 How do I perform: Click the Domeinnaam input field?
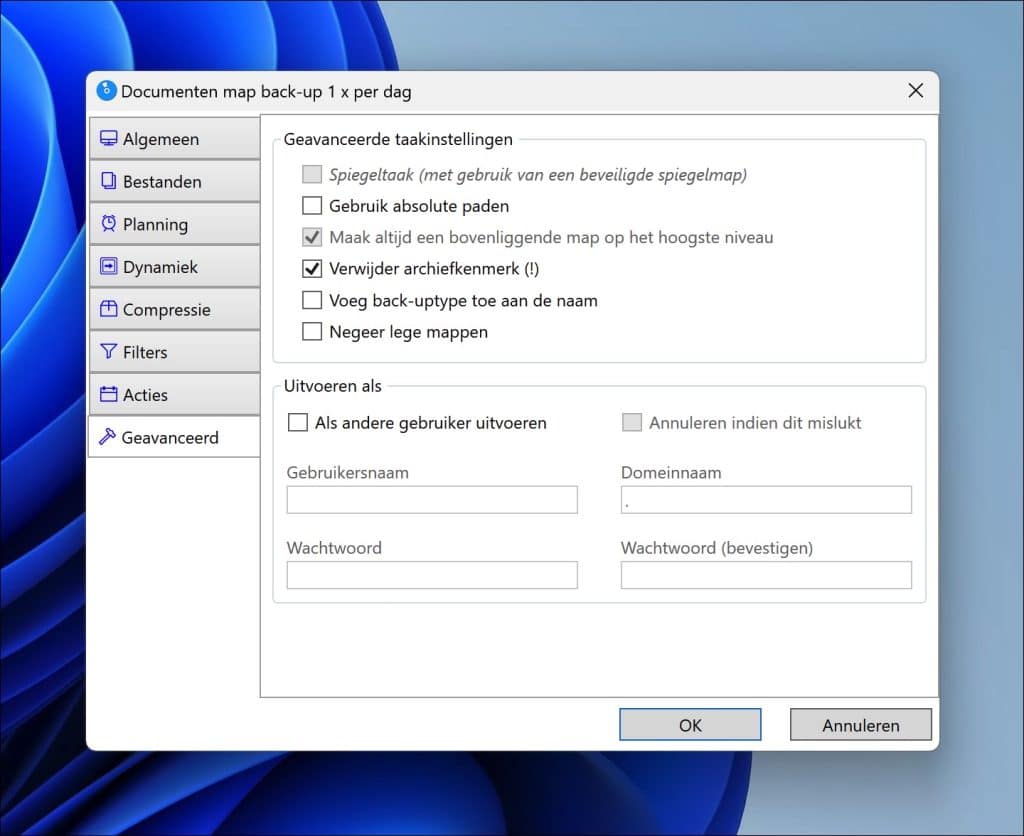point(766,500)
